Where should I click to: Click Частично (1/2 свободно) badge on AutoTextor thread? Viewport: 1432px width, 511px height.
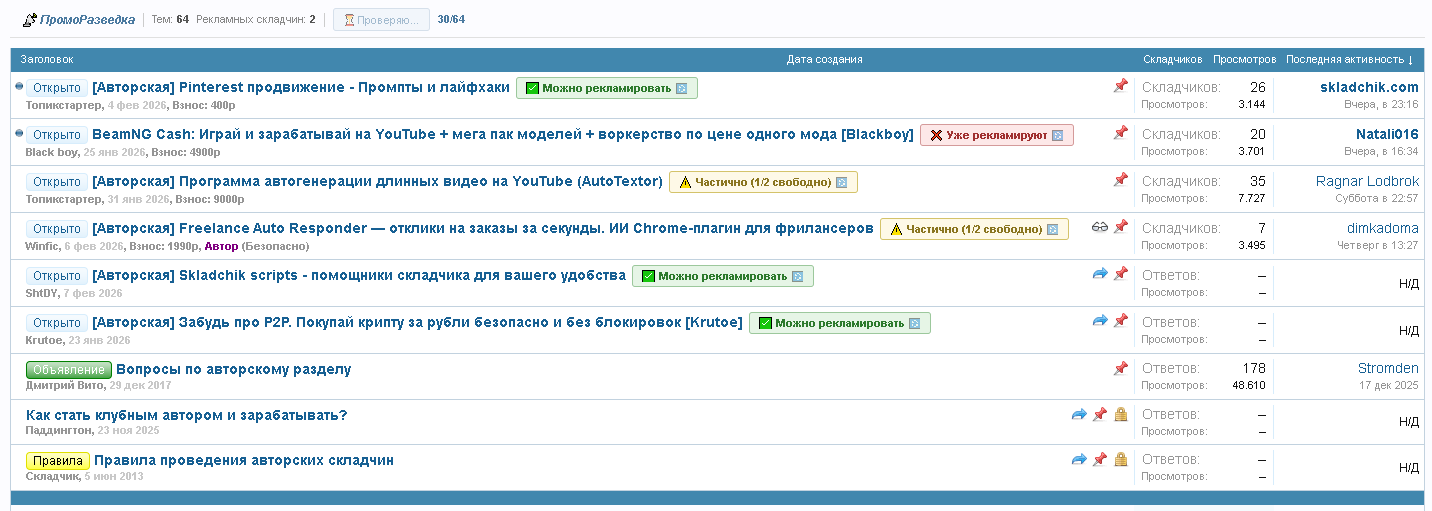pos(763,182)
